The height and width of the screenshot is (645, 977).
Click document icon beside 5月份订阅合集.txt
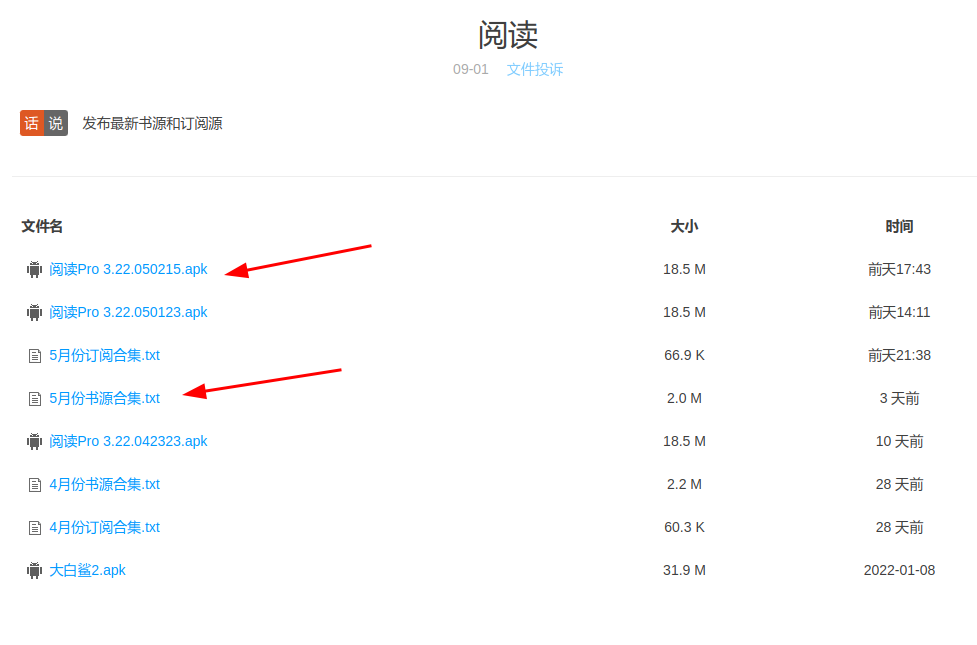(35, 355)
